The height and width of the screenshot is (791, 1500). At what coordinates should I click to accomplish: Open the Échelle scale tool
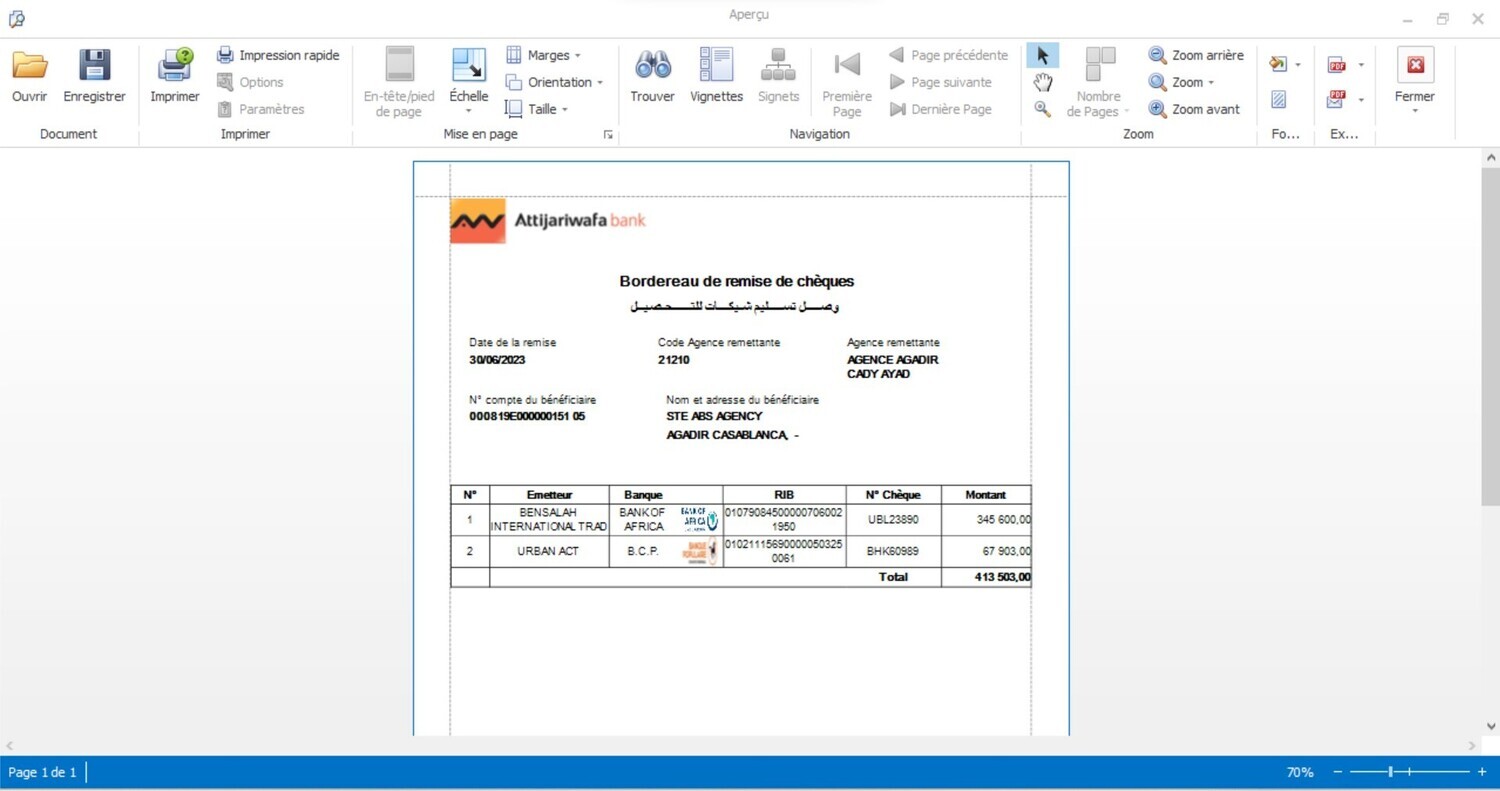(x=468, y=80)
